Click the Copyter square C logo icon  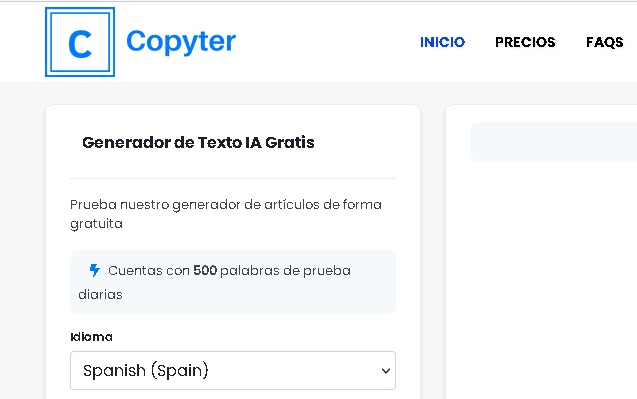(x=80, y=42)
